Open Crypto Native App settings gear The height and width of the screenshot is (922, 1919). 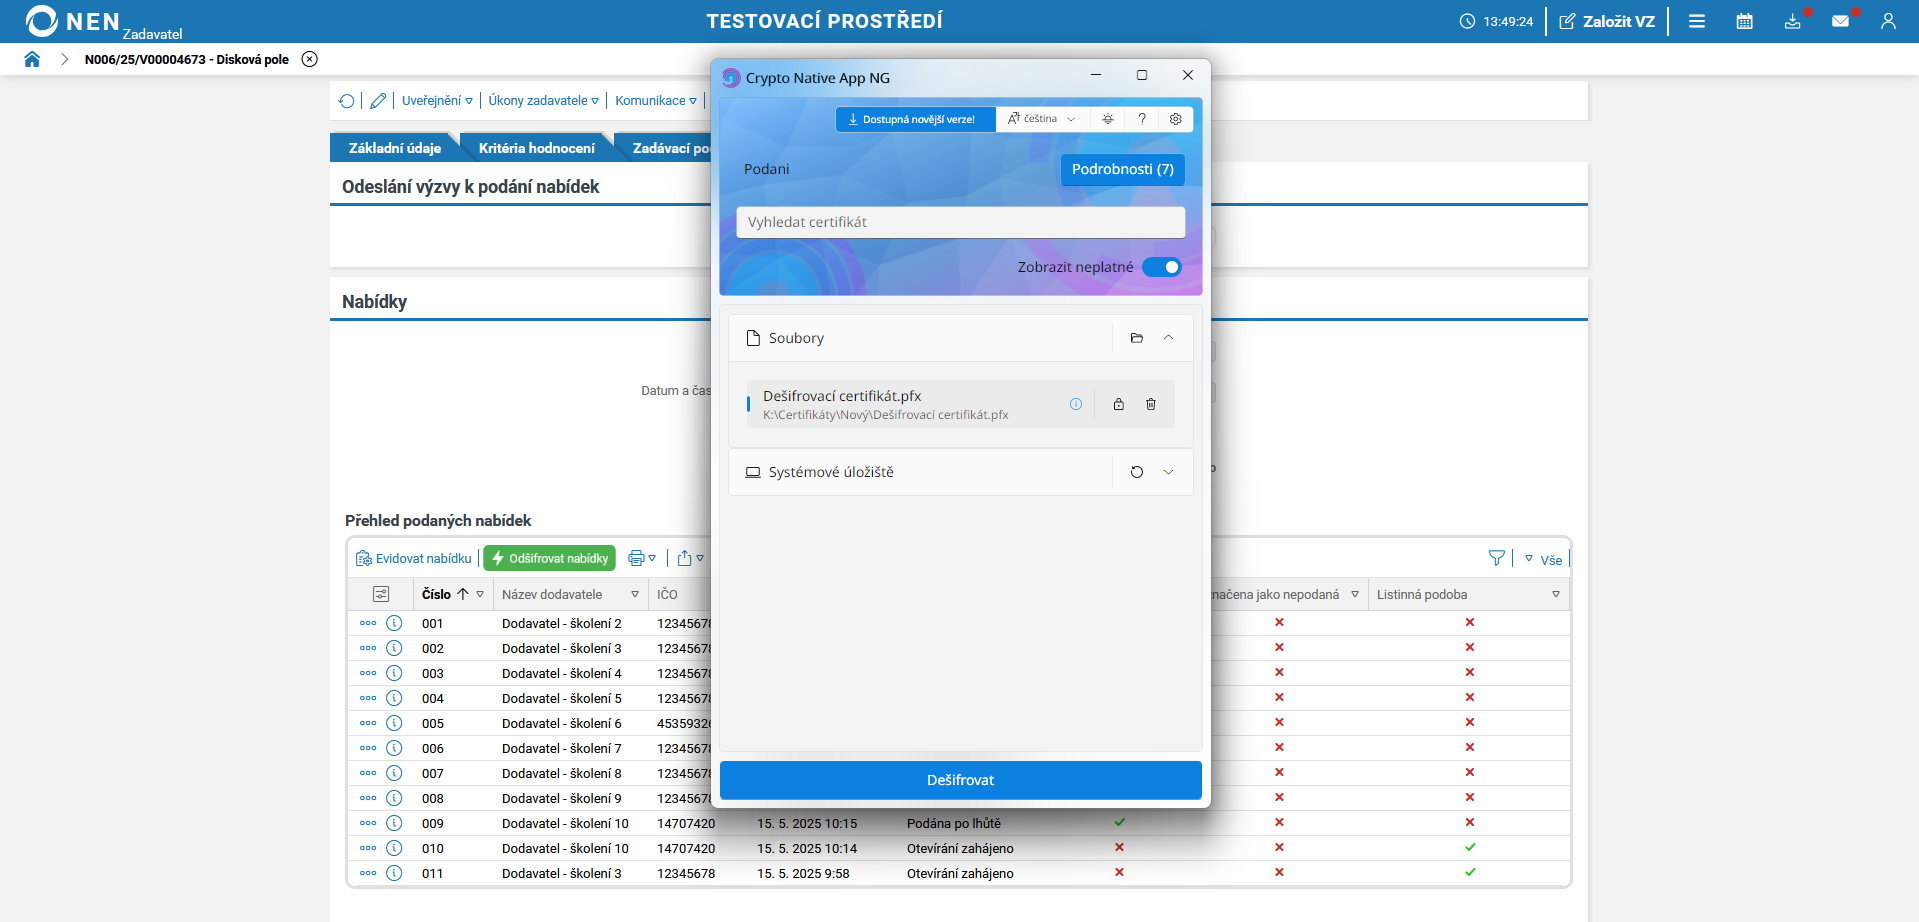tap(1176, 119)
